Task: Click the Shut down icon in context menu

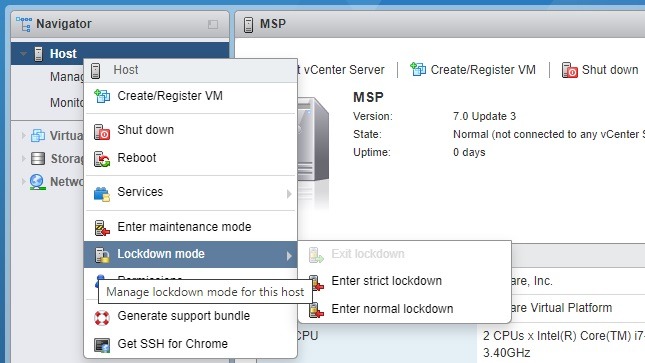Action: (x=102, y=132)
